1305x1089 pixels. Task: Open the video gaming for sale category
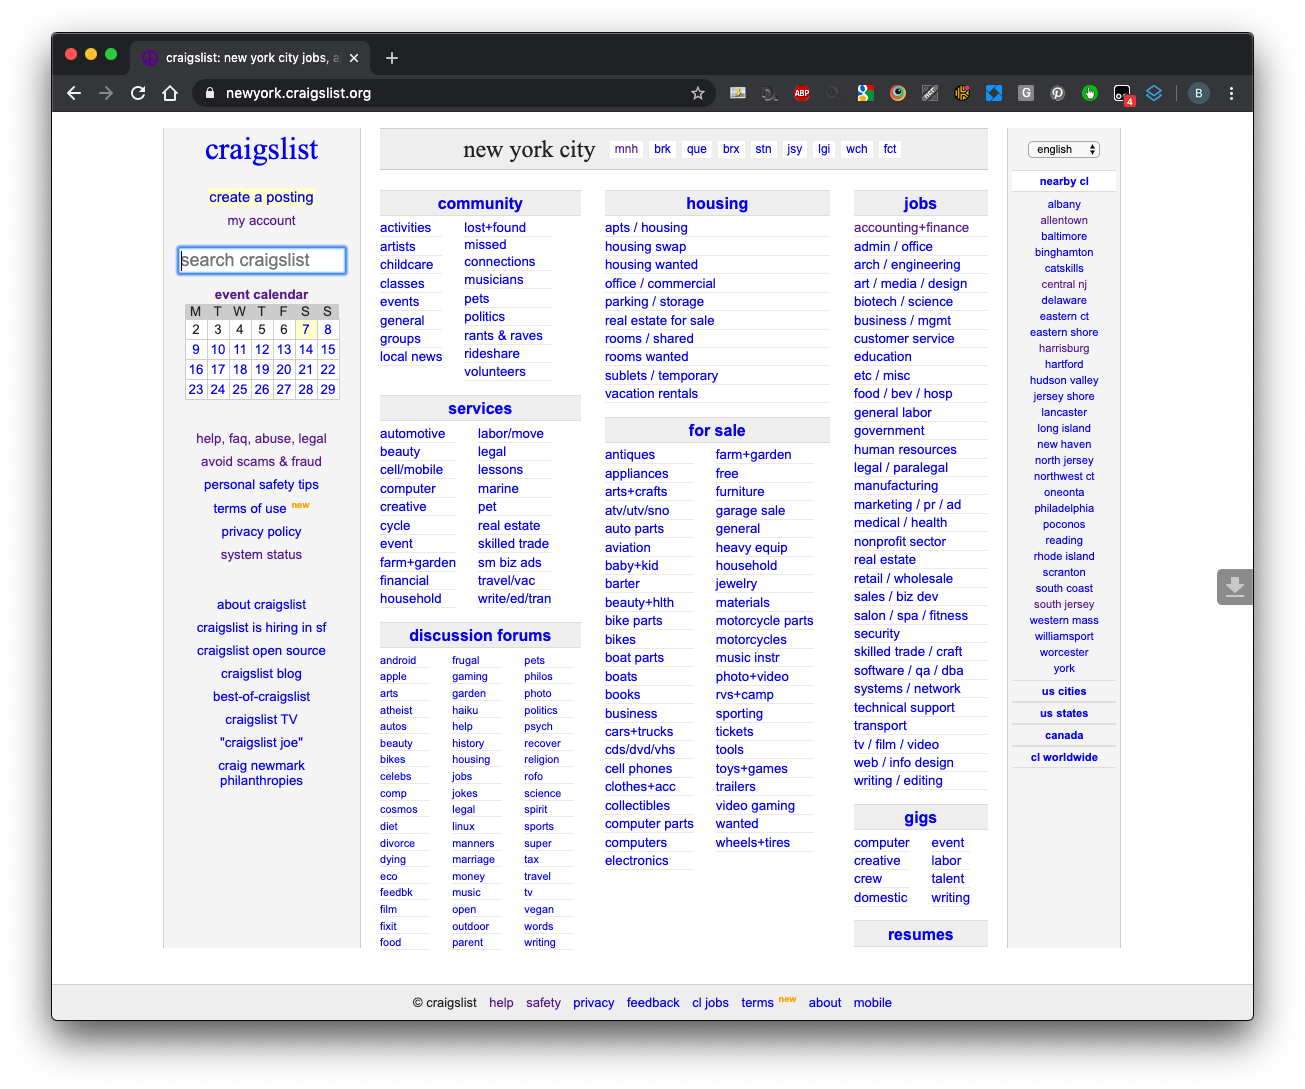[x=755, y=806]
